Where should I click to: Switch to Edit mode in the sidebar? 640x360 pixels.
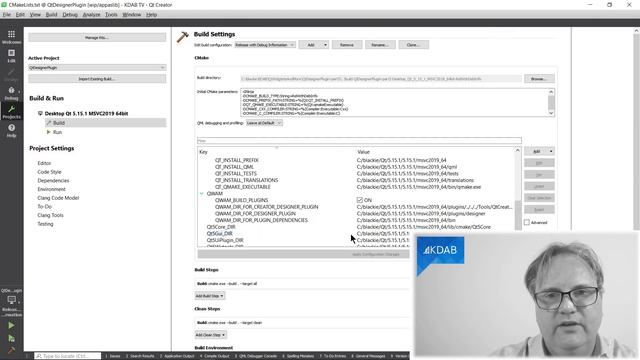click(x=11, y=56)
